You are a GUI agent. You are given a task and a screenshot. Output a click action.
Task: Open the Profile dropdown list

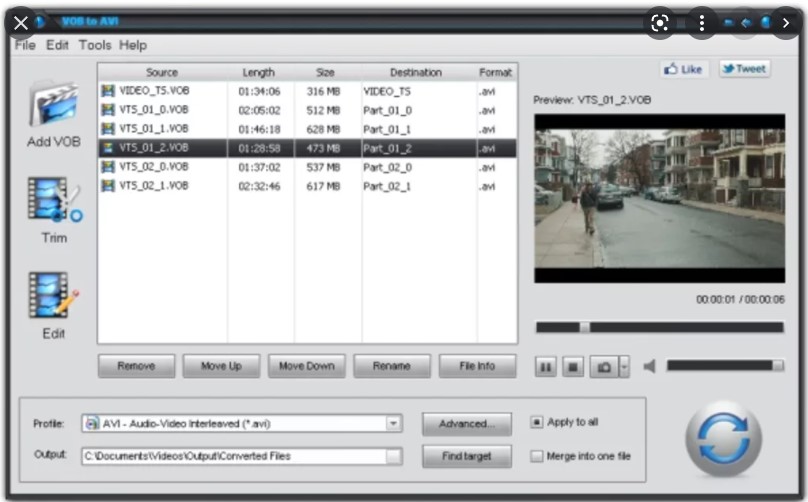(394, 424)
